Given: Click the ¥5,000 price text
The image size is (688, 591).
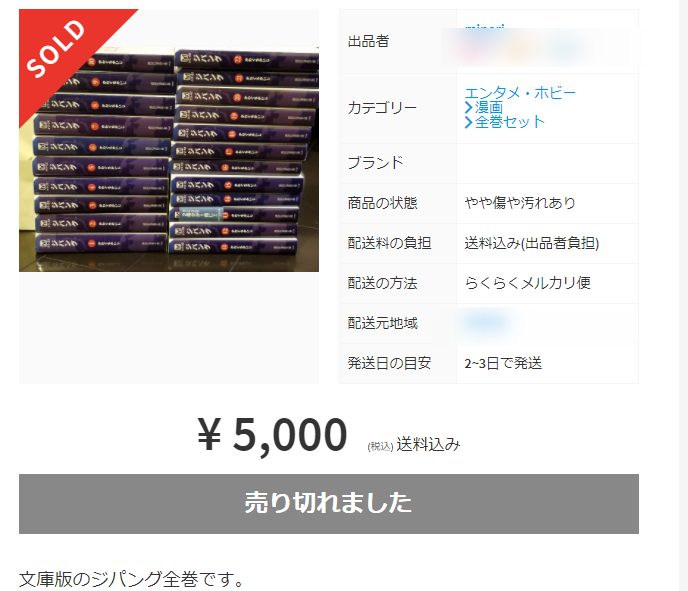Looking at the screenshot, I should pyautogui.click(x=272, y=434).
